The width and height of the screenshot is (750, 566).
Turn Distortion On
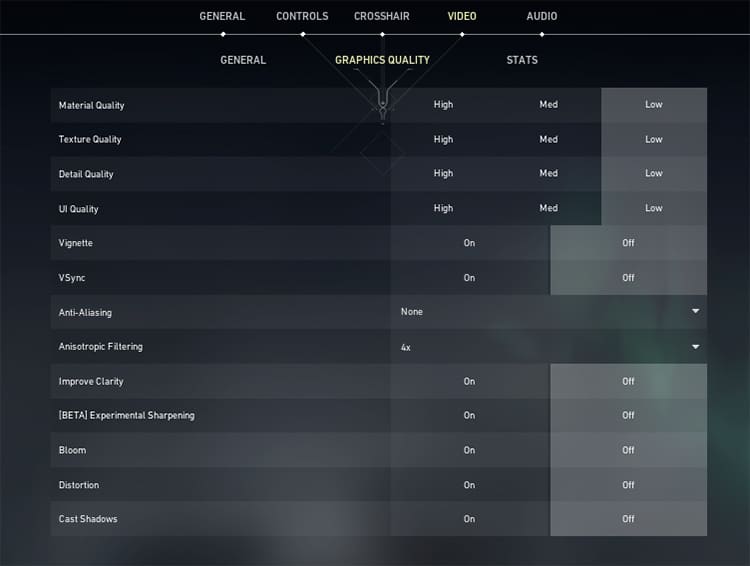click(470, 485)
